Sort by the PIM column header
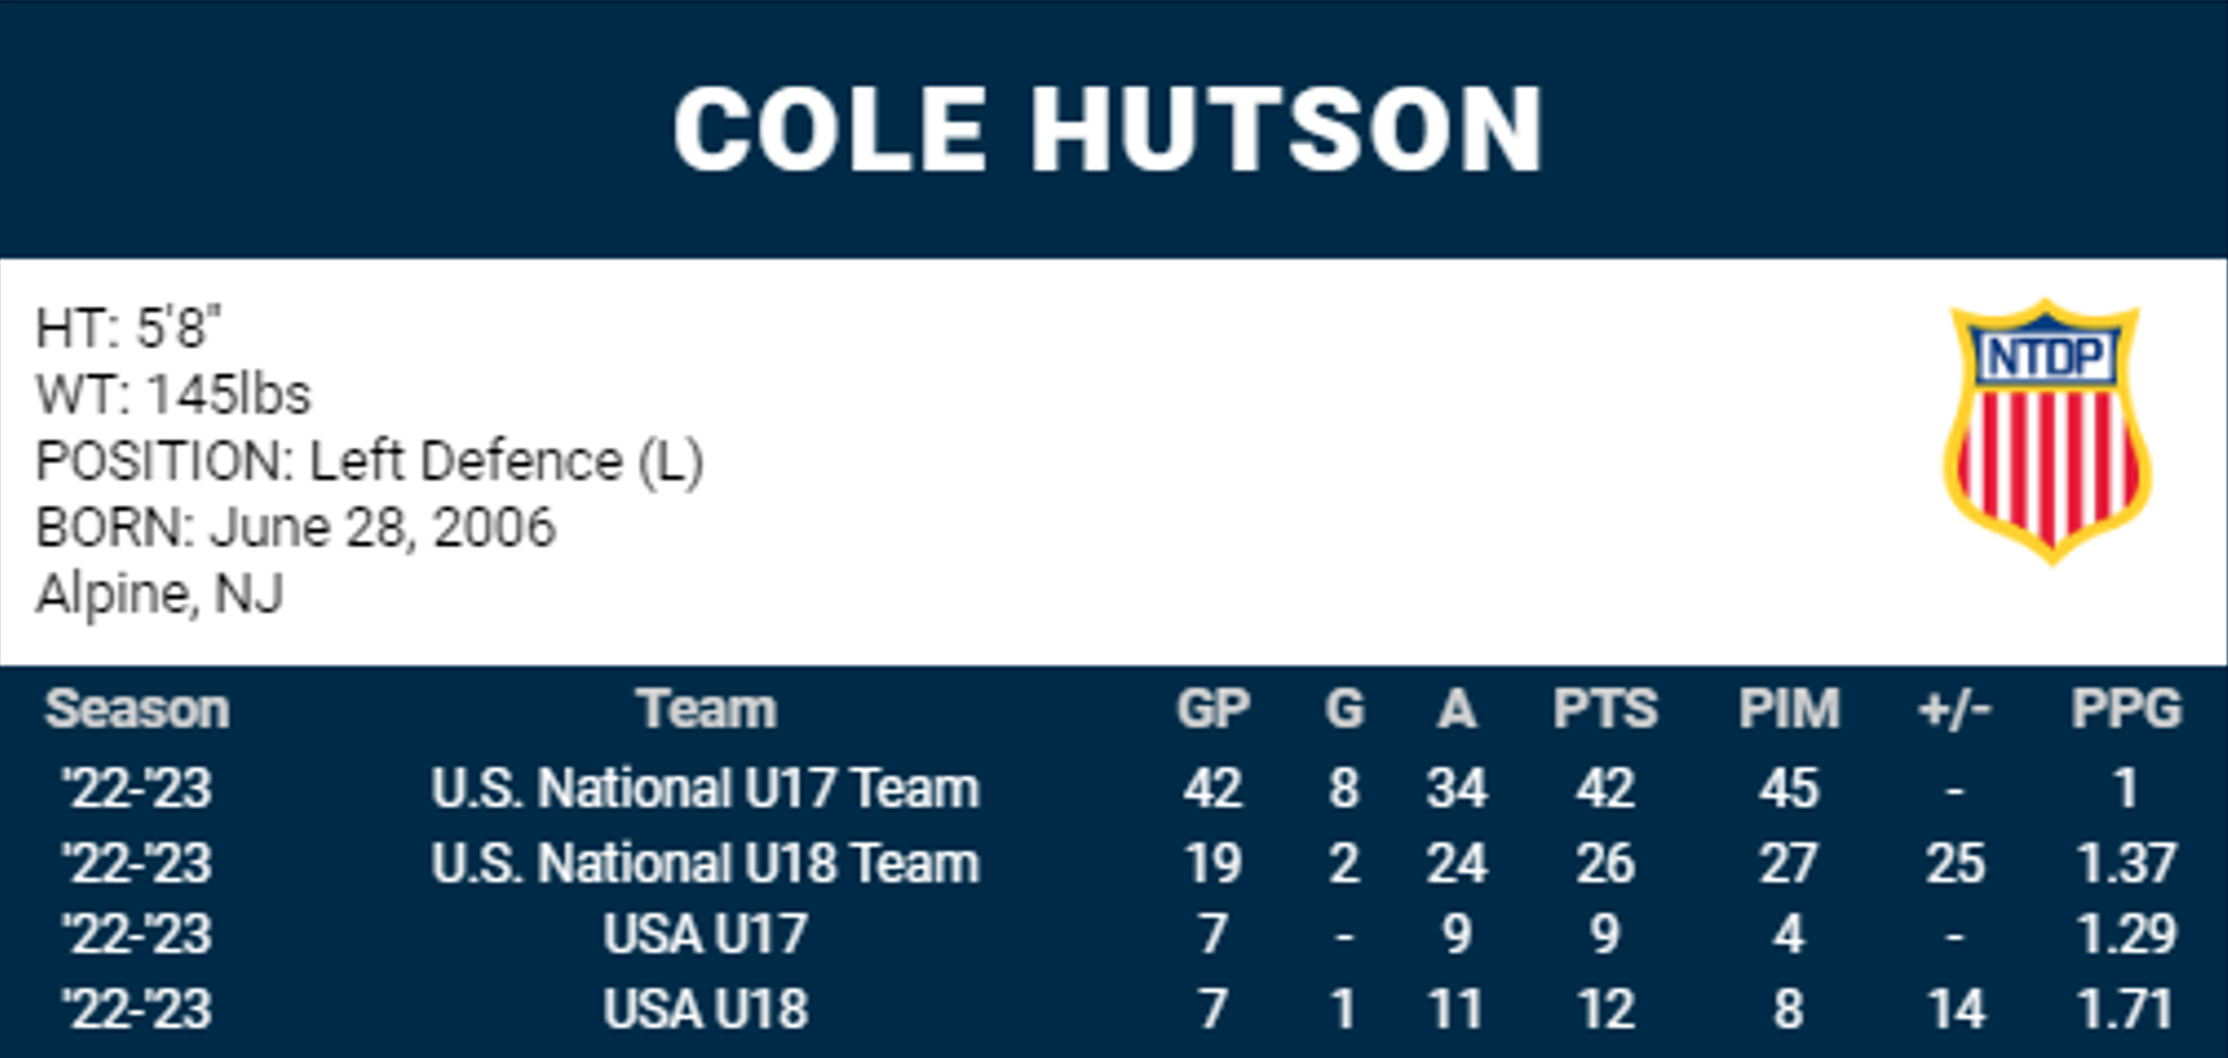Image resolution: width=2228 pixels, height=1058 pixels. tap(1788, 709)
